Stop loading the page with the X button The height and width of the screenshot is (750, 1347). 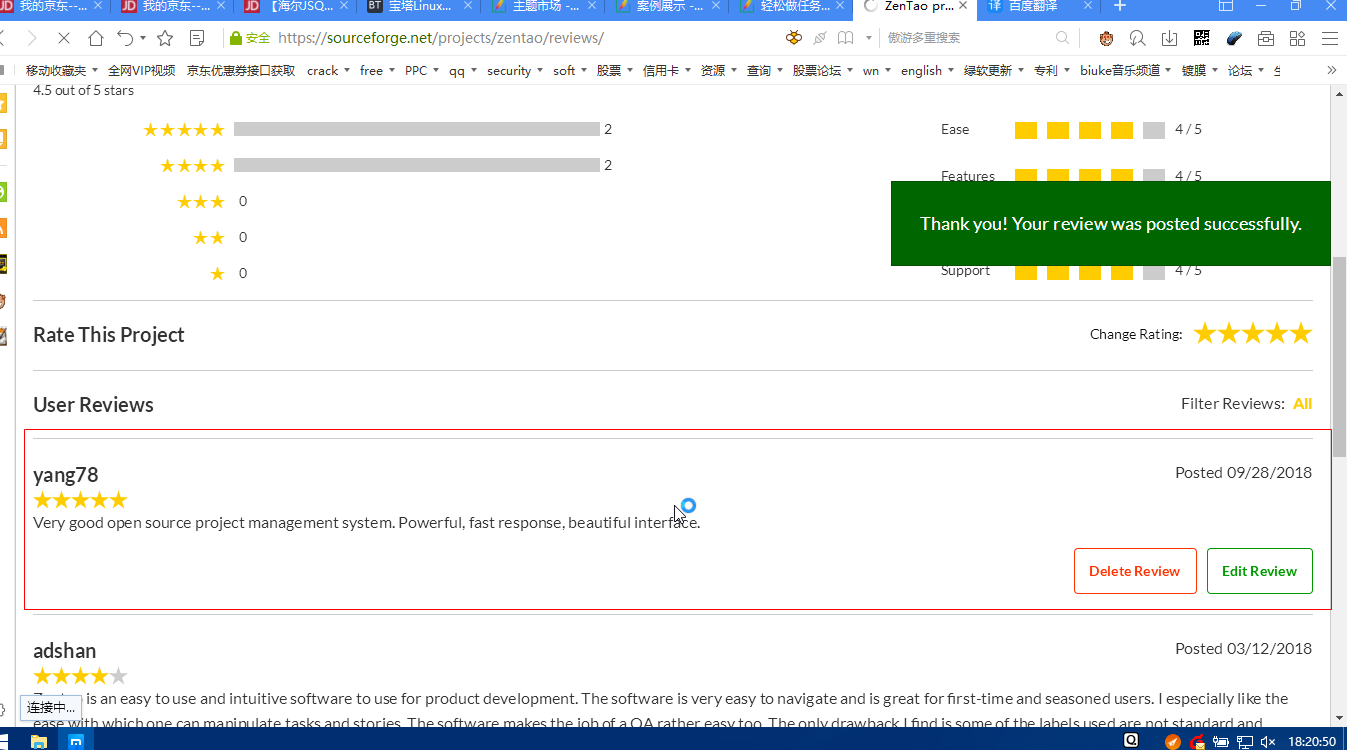[62, 38]
